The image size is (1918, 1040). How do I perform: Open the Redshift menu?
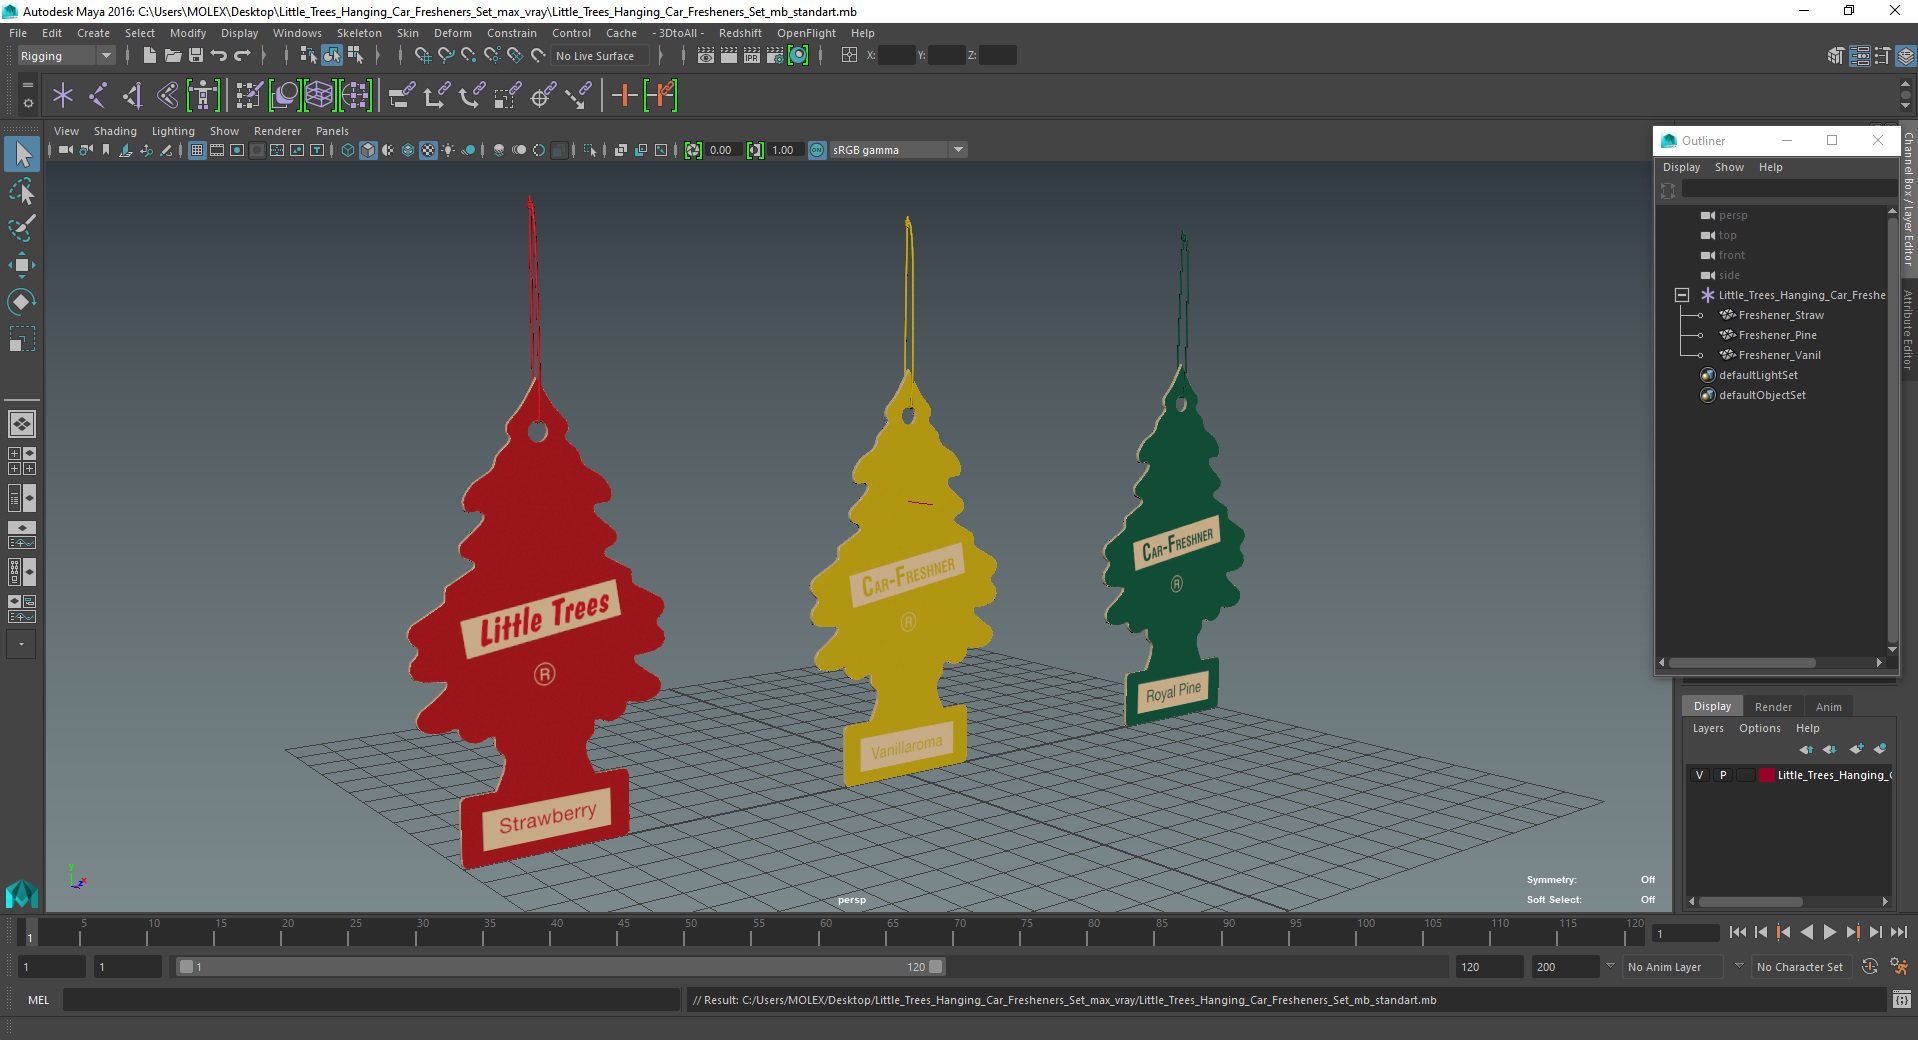click(740, 33)
